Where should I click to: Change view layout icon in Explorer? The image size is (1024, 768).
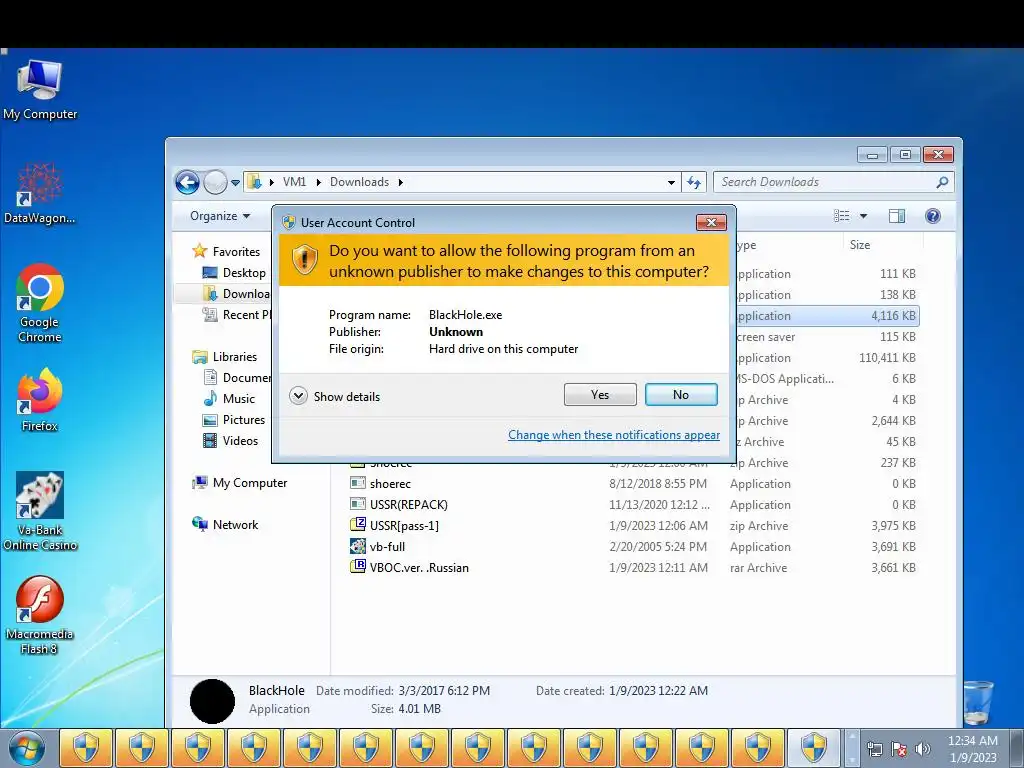(x=842, y=216)
